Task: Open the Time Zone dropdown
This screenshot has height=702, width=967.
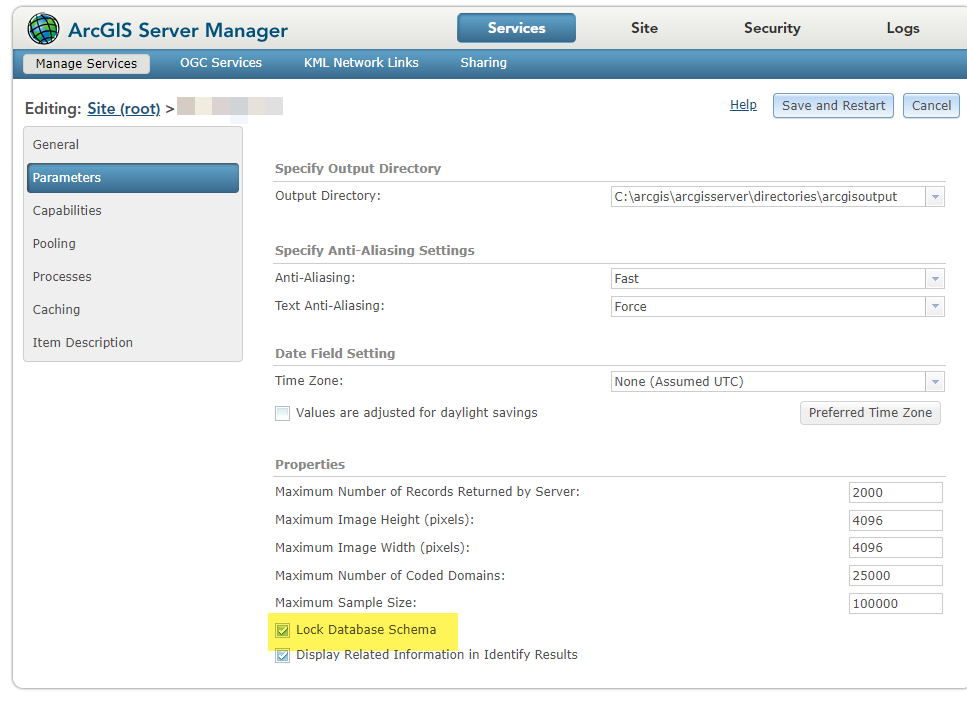Action: click(935, 381)
